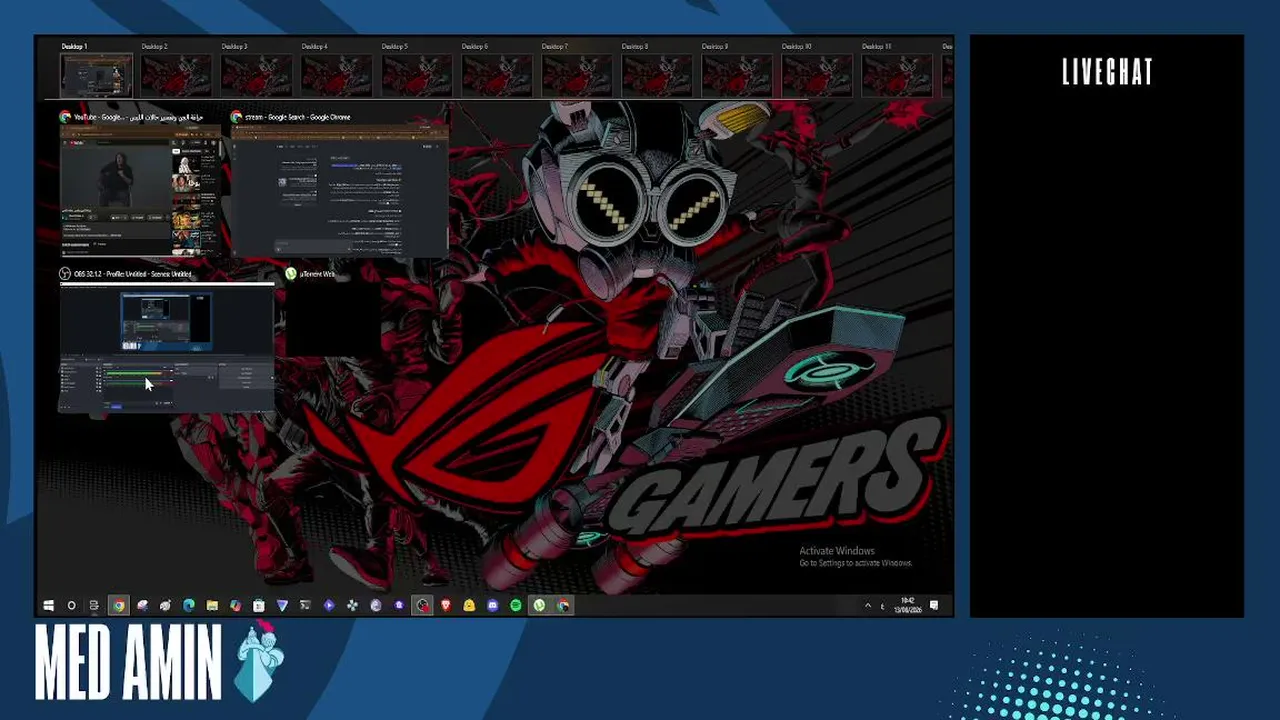The height and width of the screenshot is (720, 1280).
Task: Switch to the Desktop 6 thumbnail
Action: 496,76
